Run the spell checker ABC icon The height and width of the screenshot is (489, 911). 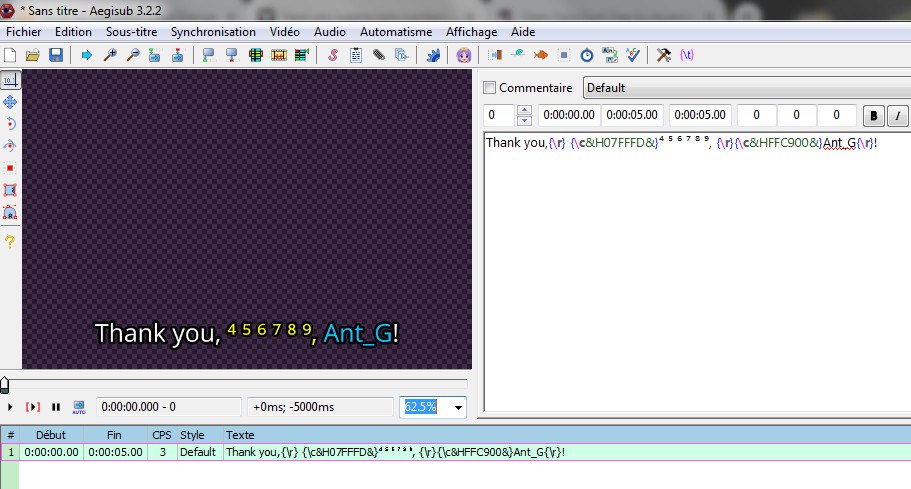(633, 55)
